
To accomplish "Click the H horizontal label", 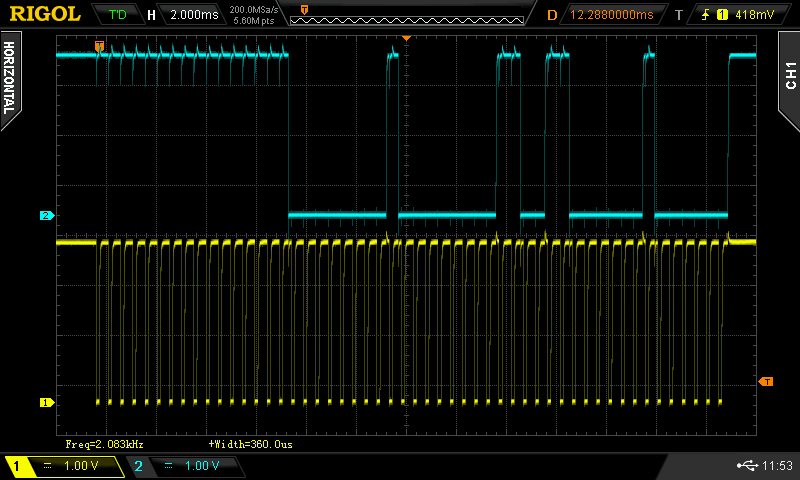I will [151, 15].
